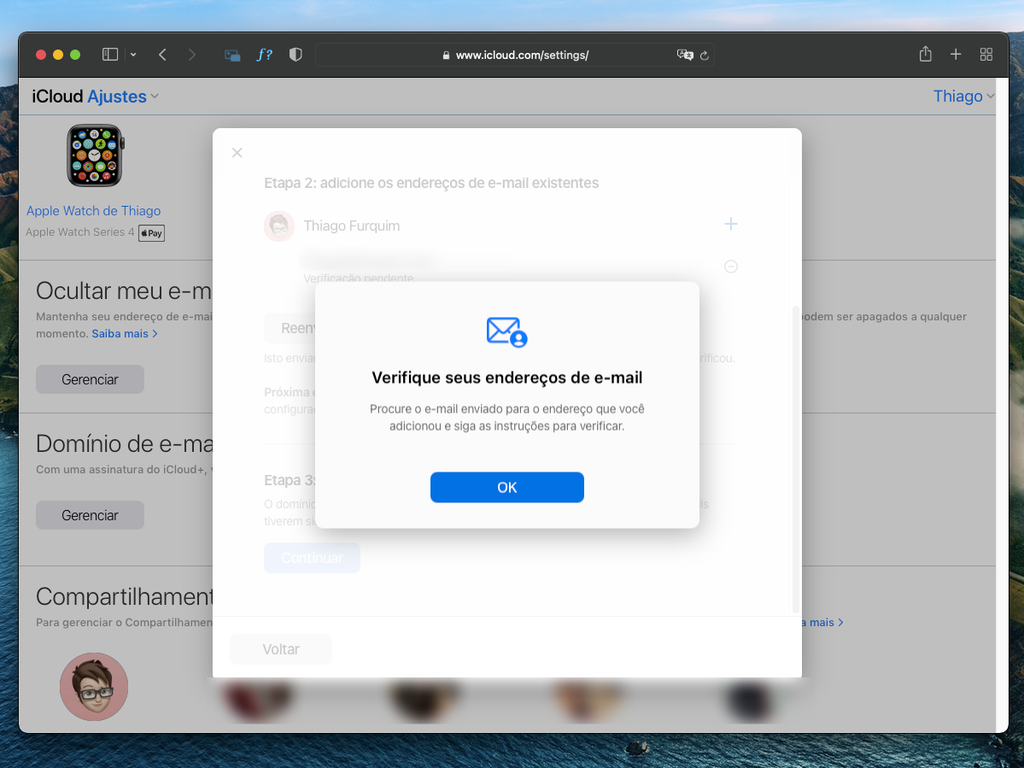
Task: Show the tab overview grid icon
Action: coord(986,54)
